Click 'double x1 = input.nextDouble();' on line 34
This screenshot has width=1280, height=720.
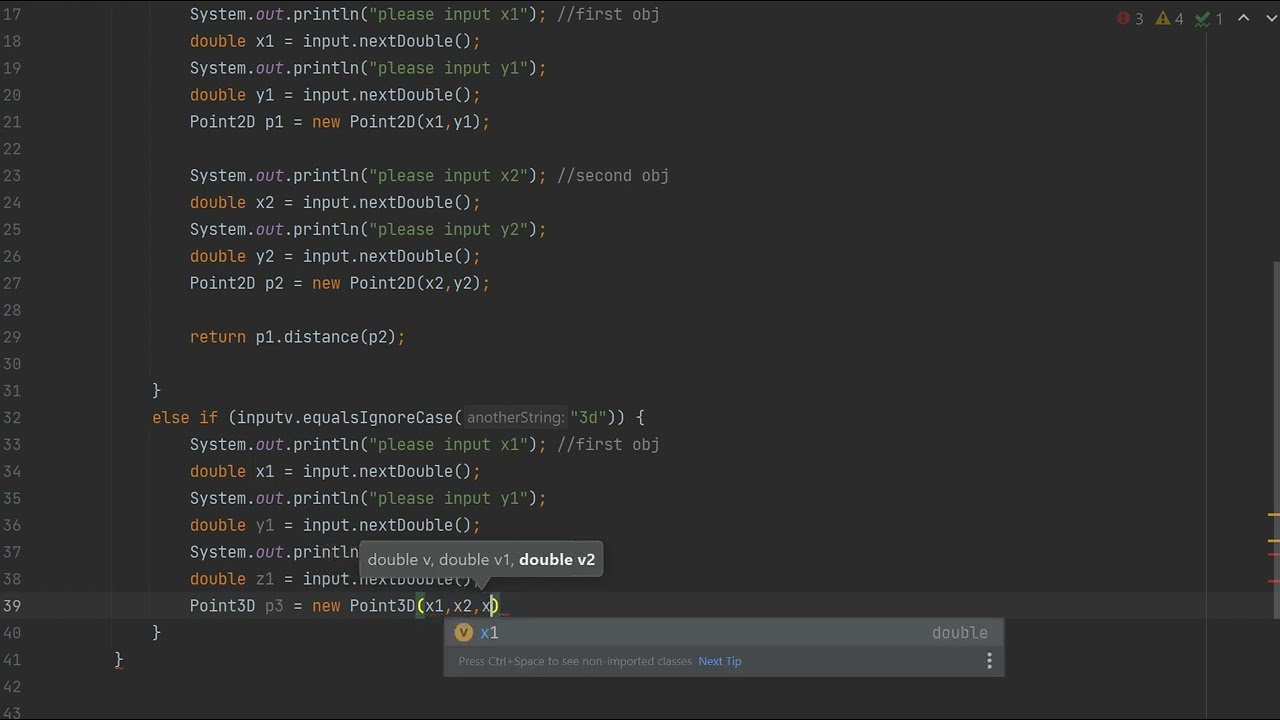coord(335,472)
